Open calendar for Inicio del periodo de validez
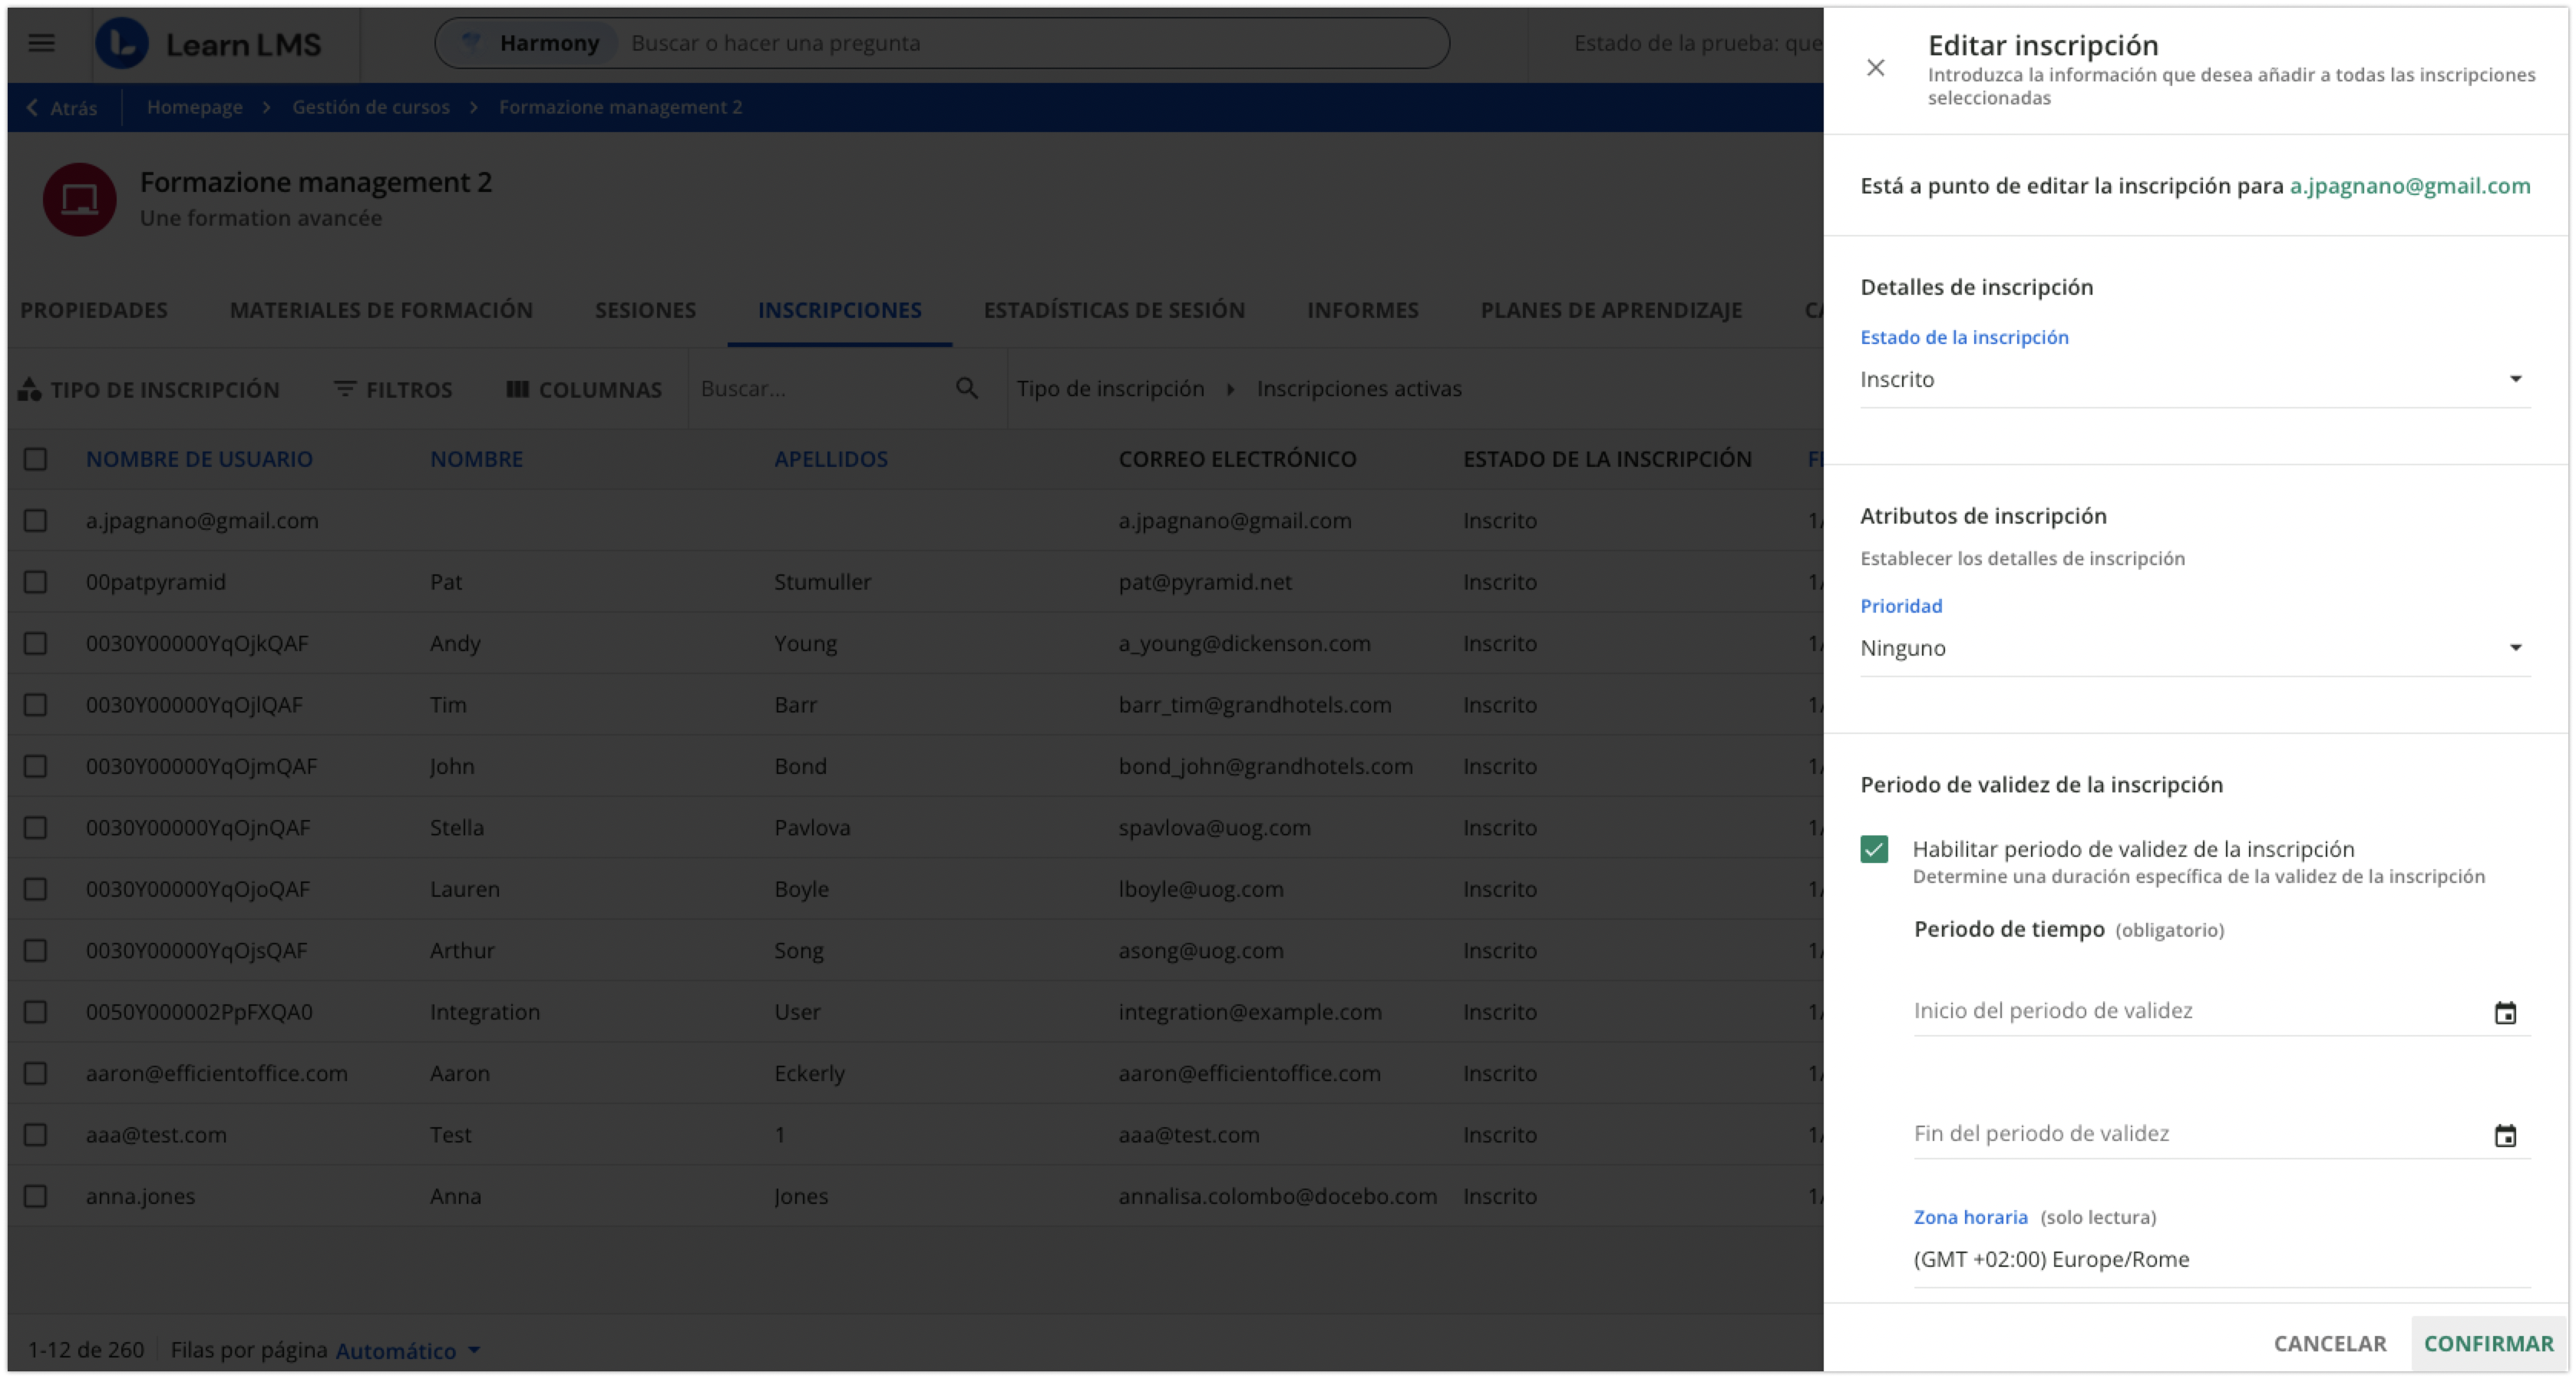The height and width of the screenshot is (1379, 2576). [2504, 1013]
